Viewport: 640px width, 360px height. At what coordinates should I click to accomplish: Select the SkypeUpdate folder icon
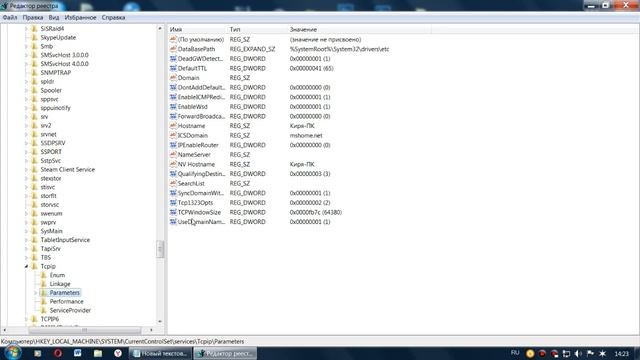click(x=35, y=38)
